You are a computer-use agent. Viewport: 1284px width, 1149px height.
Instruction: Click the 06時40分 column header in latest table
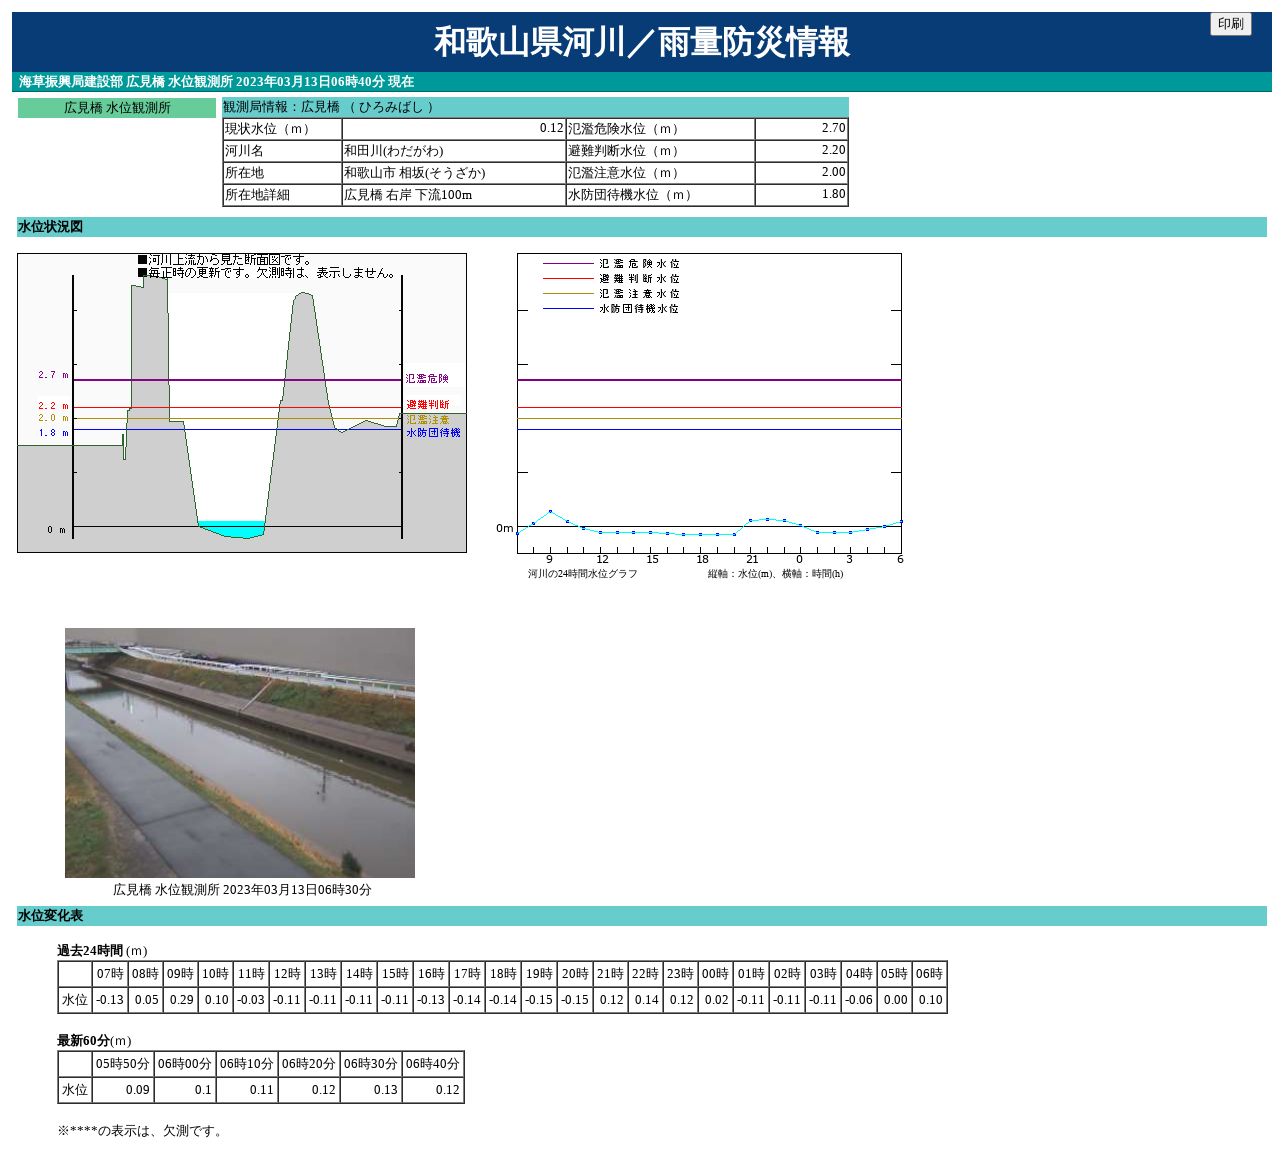click(x=433, y=1064)
